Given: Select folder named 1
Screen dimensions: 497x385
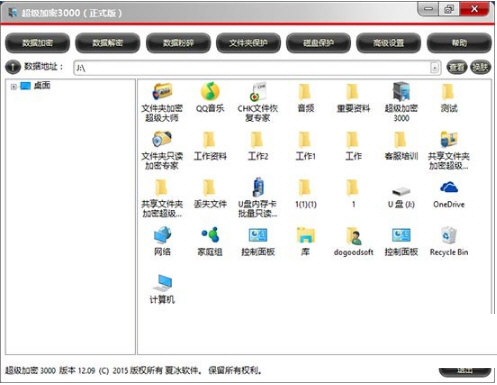Looking at the screenshot, I should tap(353, 193).
